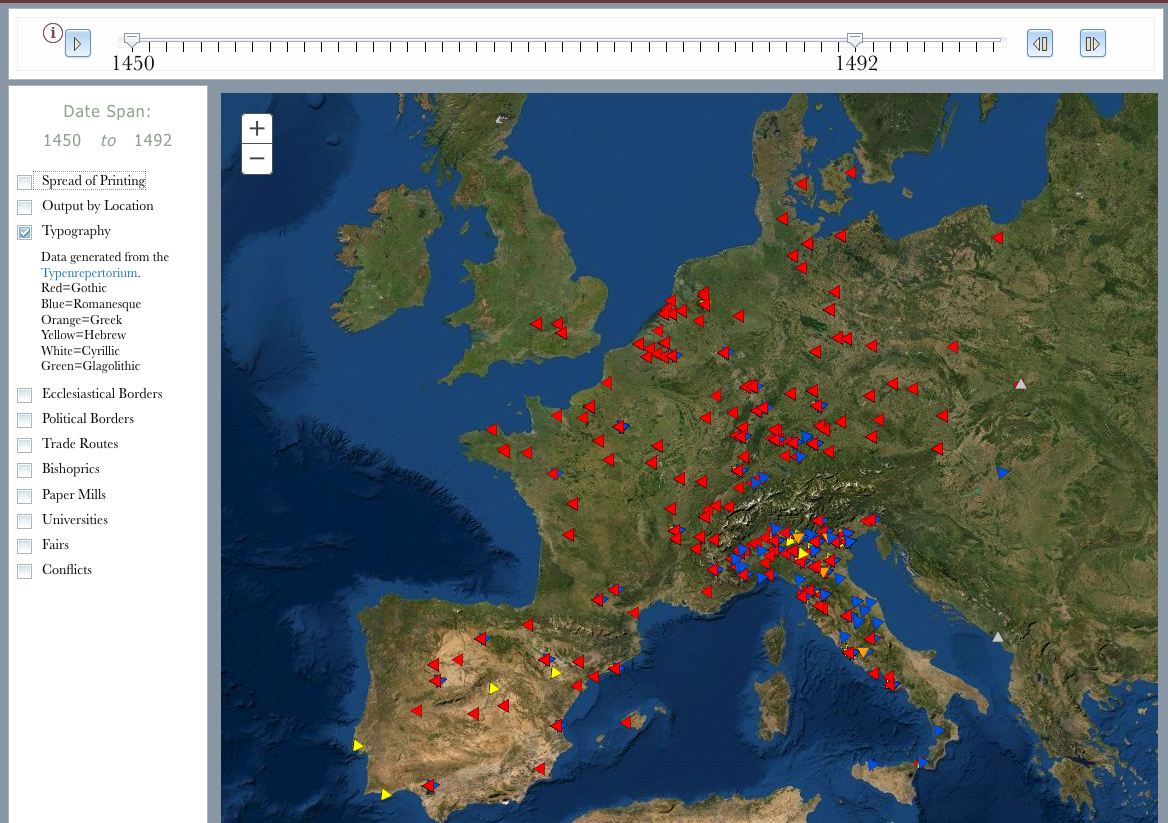1168x823 pixels.
Task: Show Universities on the map
Action: point(25,521)
